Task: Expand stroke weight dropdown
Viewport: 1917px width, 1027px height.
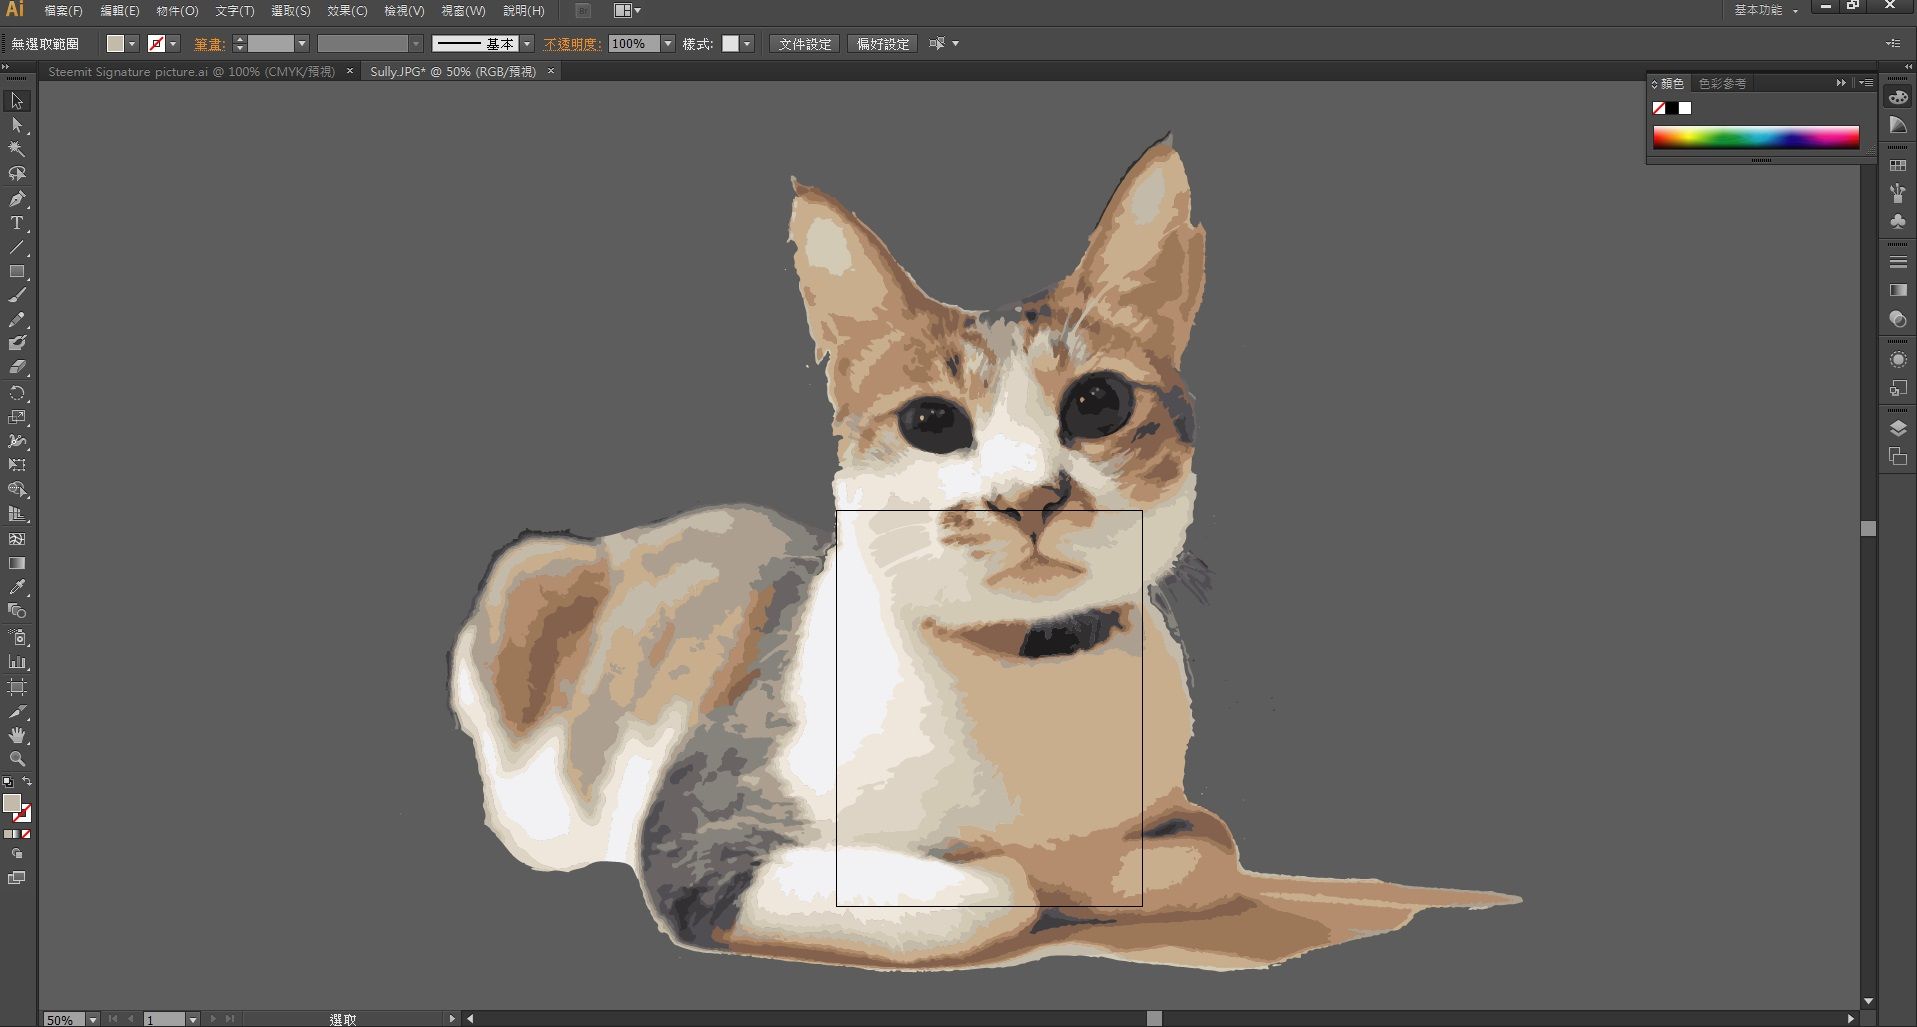Action: 302,44
